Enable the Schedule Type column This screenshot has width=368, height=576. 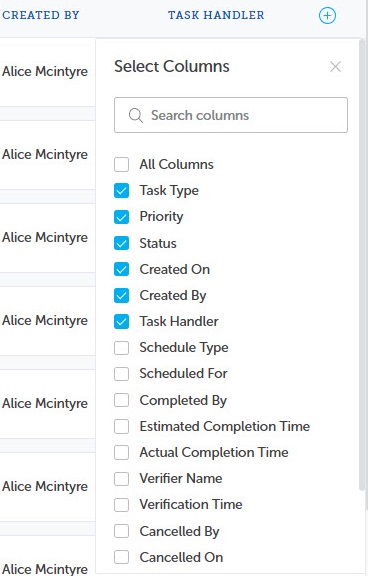pos(122,348)
